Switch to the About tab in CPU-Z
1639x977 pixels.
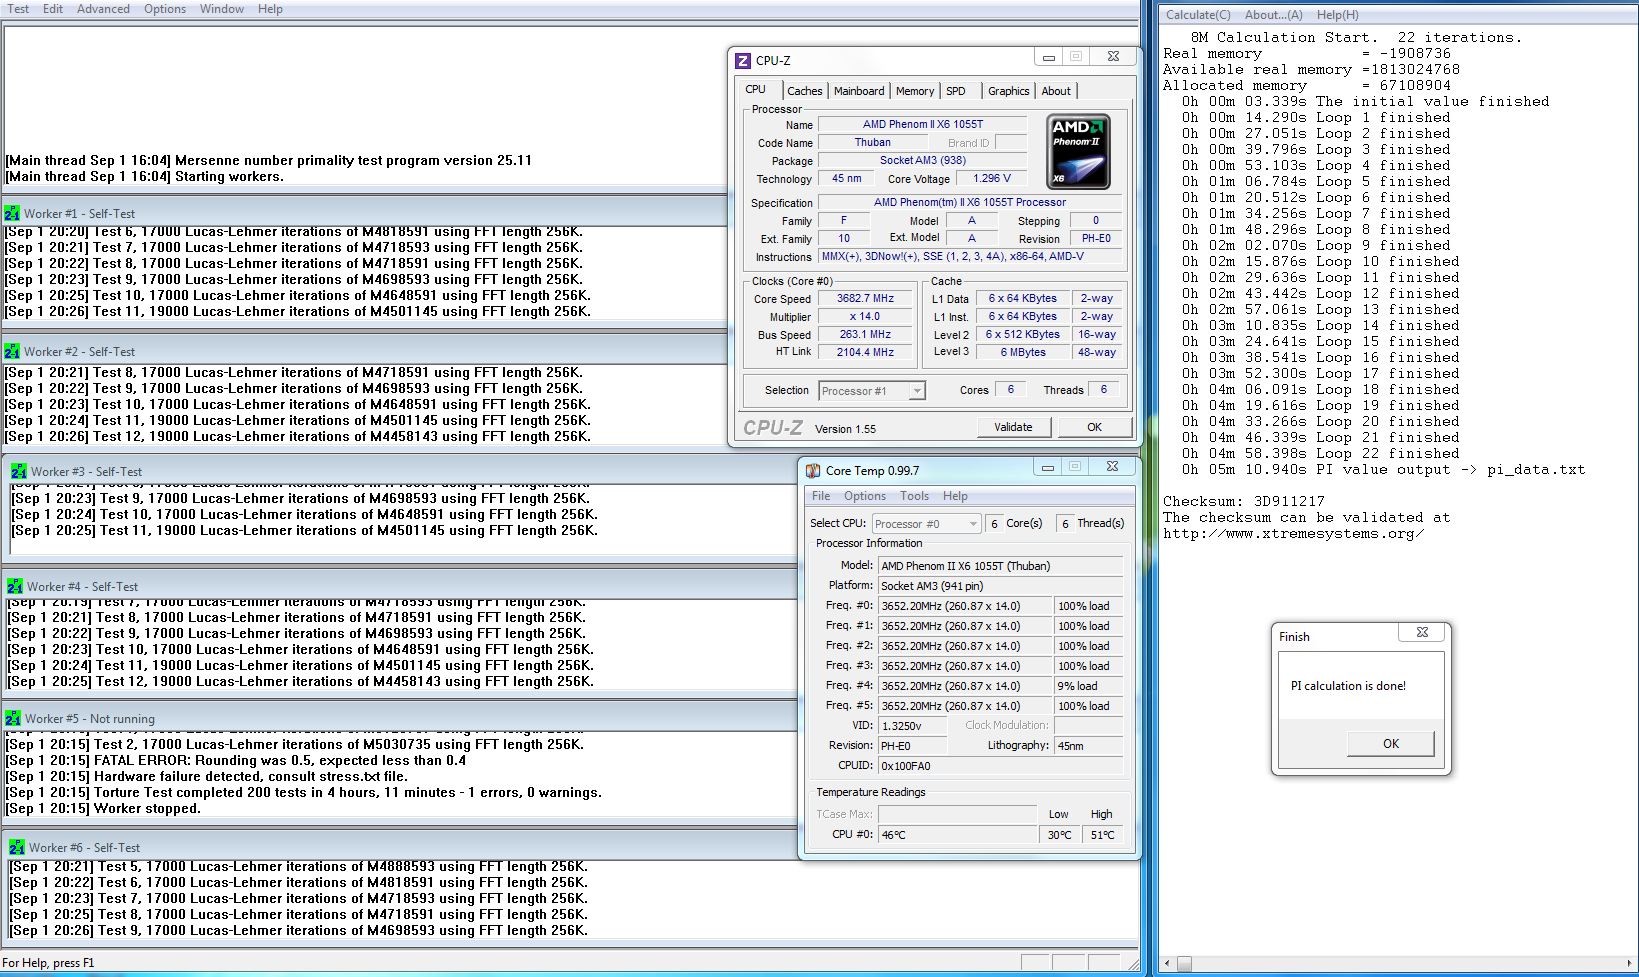click(x=1056, y=91)
